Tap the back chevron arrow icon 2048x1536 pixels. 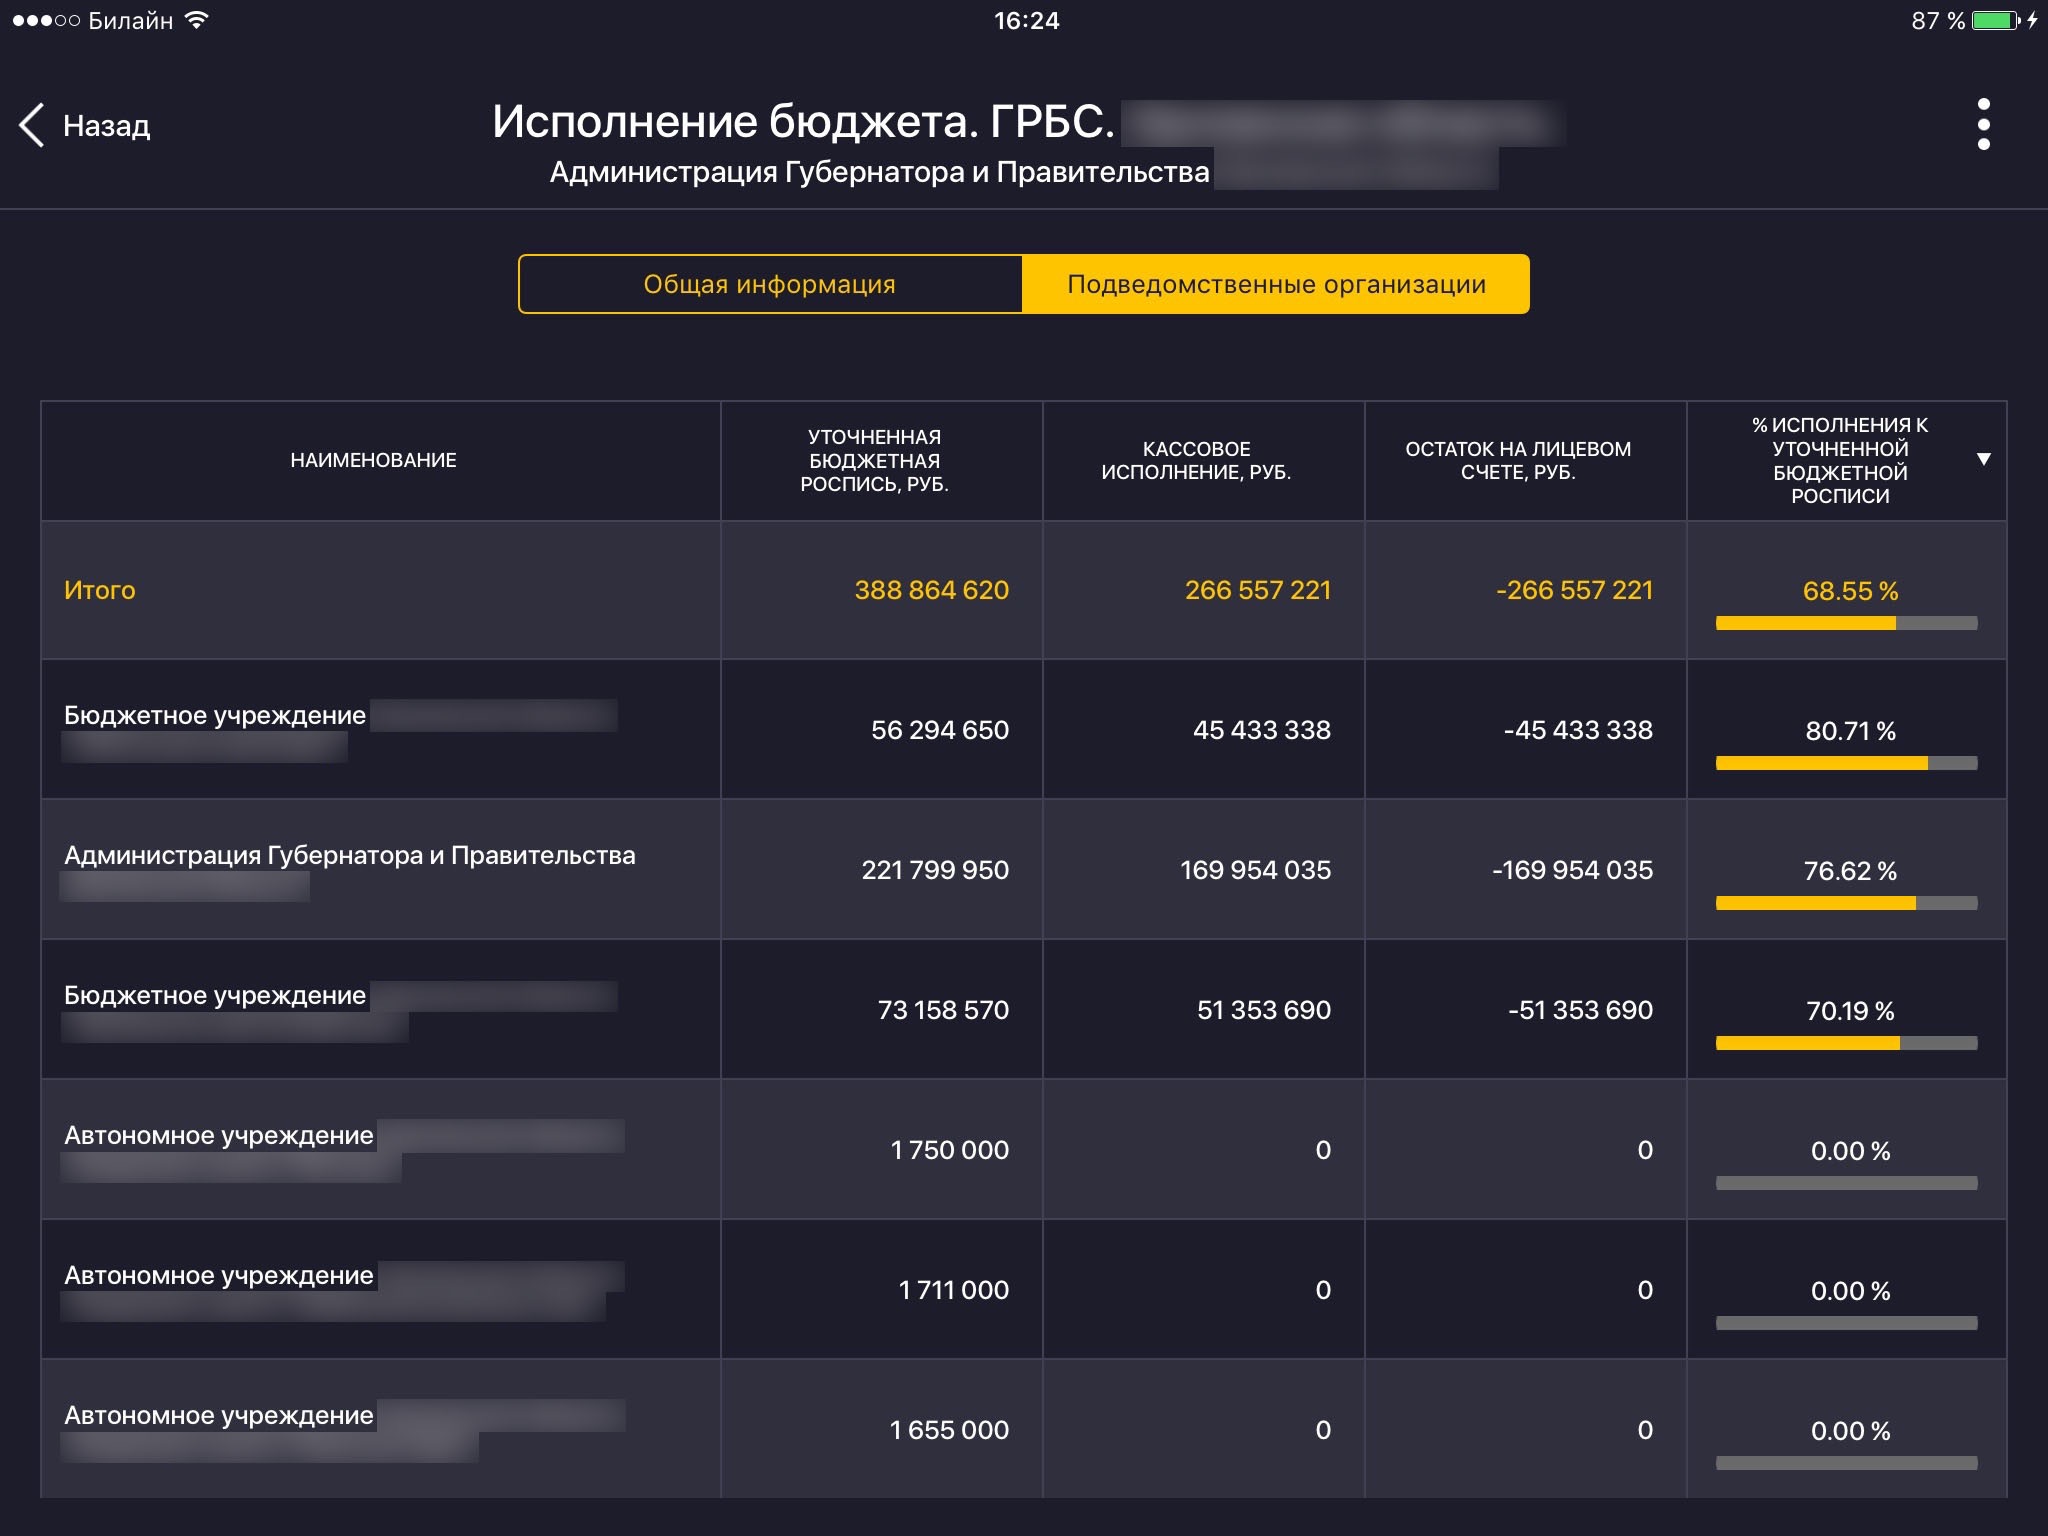(32, 125)
